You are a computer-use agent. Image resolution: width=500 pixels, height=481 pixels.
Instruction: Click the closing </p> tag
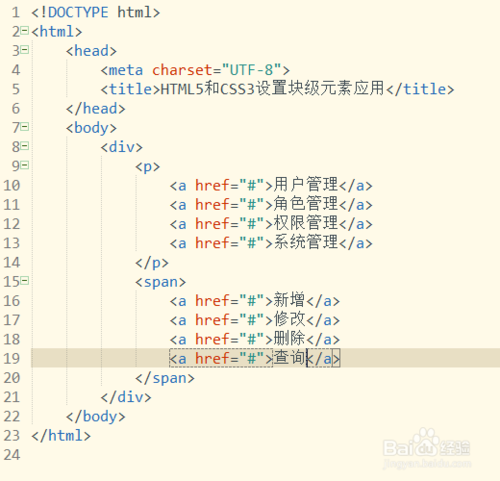click(152, 263)
